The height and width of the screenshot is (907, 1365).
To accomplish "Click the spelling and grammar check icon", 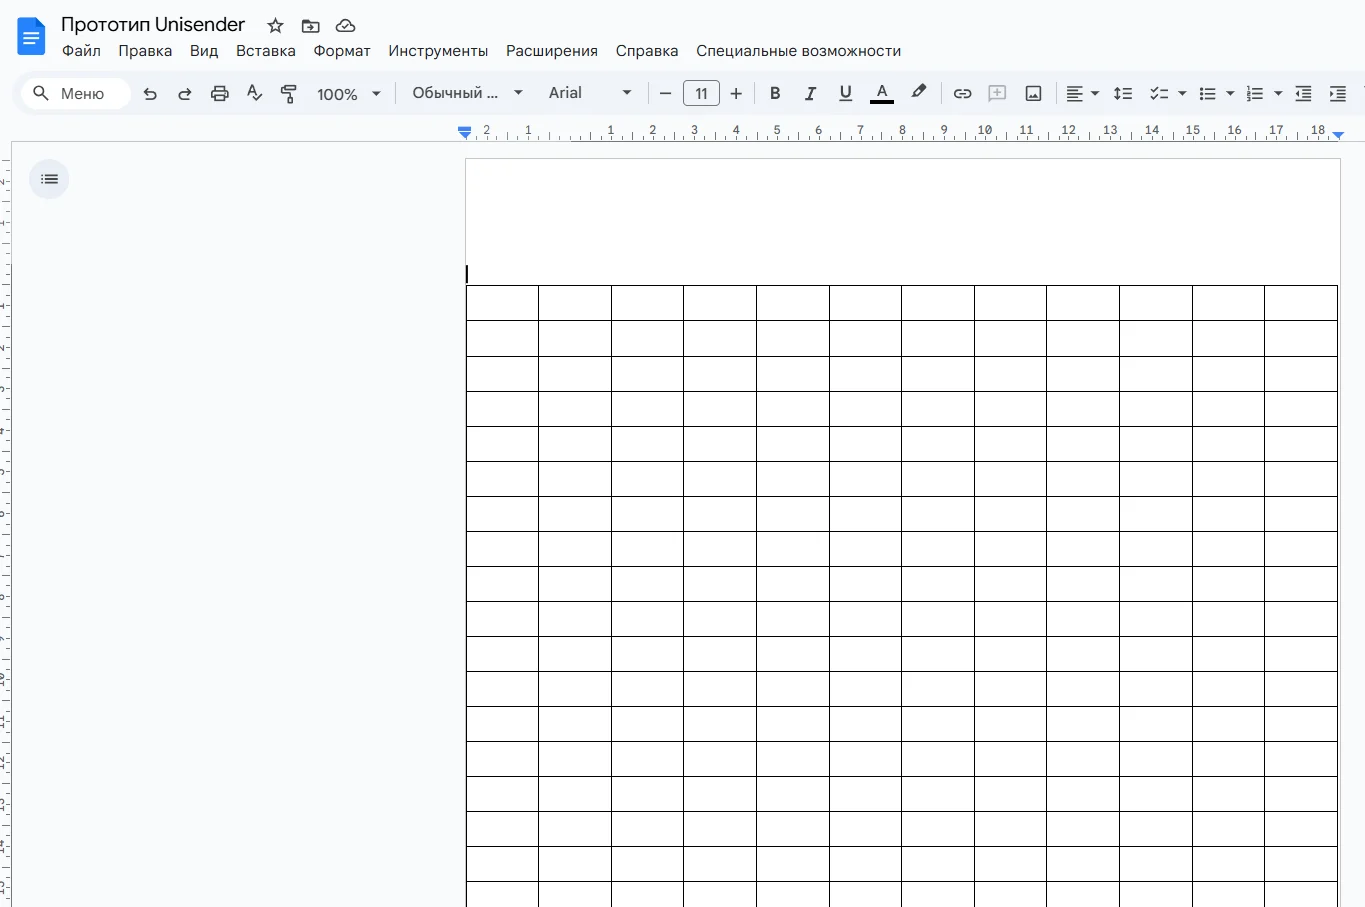I will click(254, 93).
